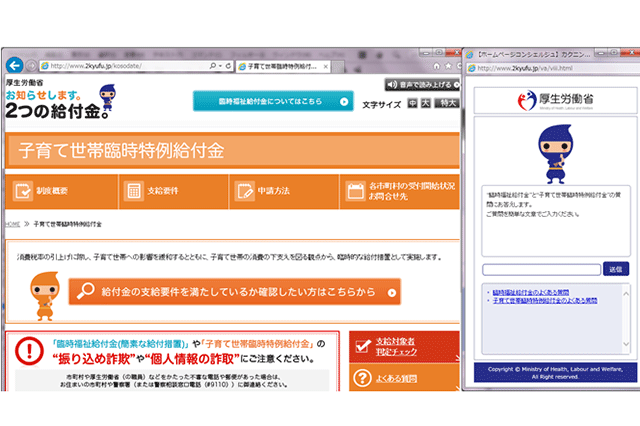Screen dimensions: 640x426
Task: Click the refresh icon in address bar
Action: (x=228, y=66)
